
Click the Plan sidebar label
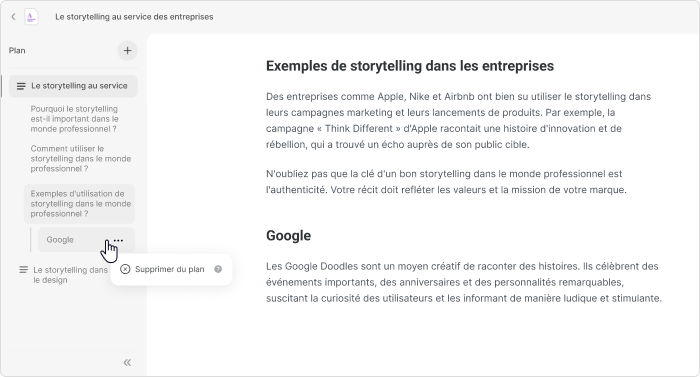click(17, 50)
